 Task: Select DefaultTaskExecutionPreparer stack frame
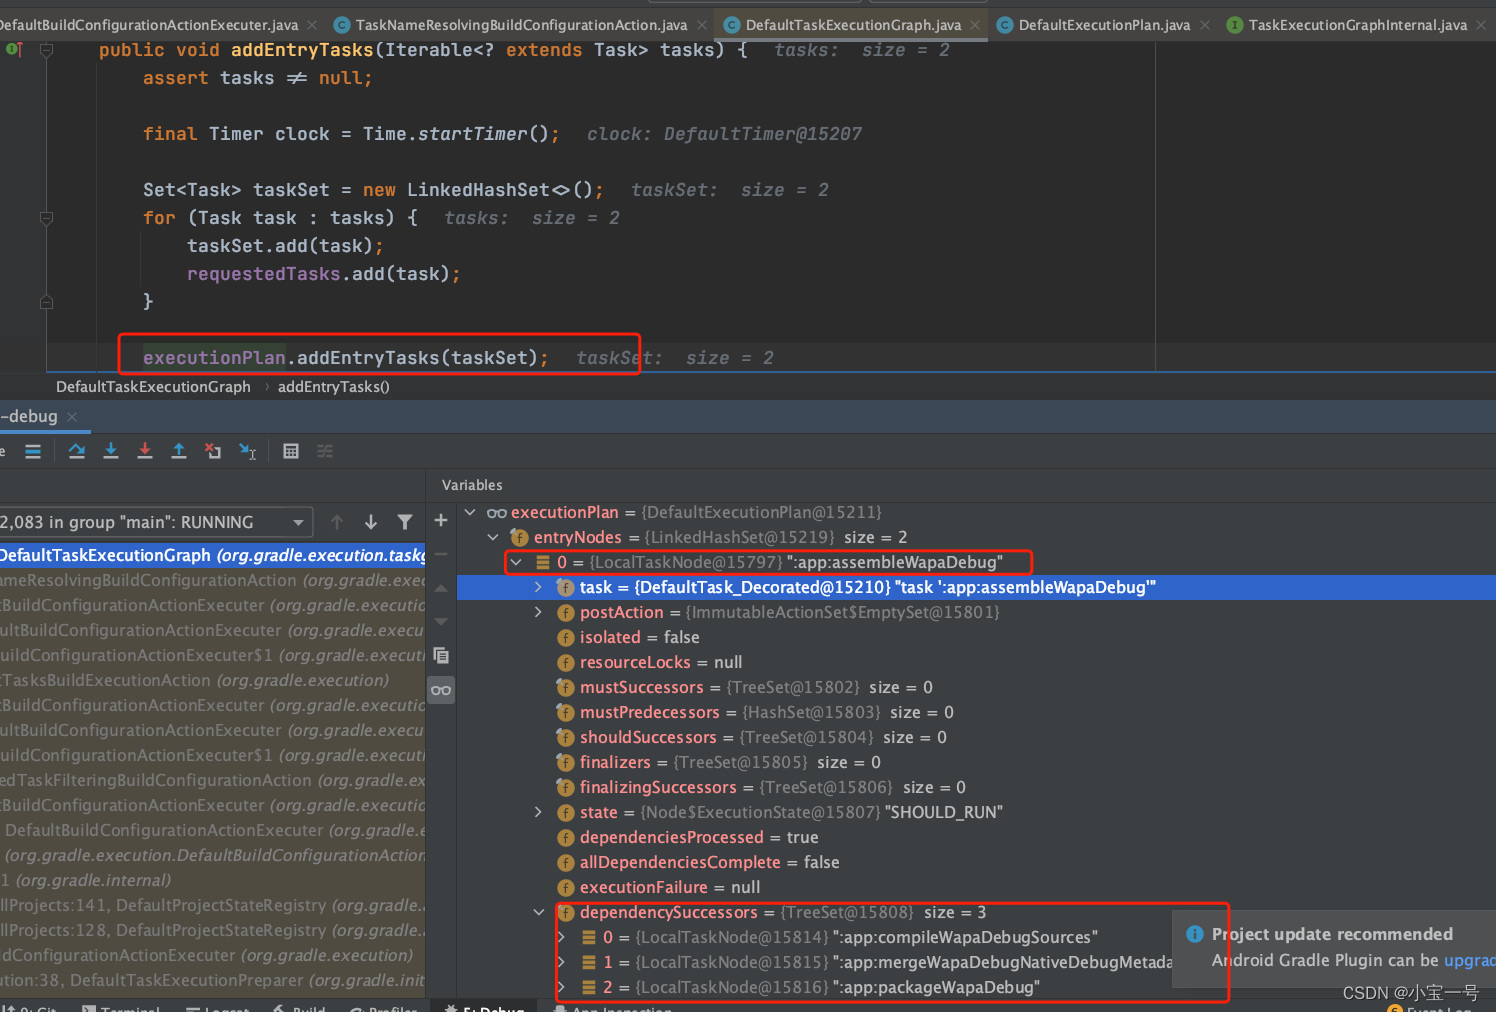(212, 980)
